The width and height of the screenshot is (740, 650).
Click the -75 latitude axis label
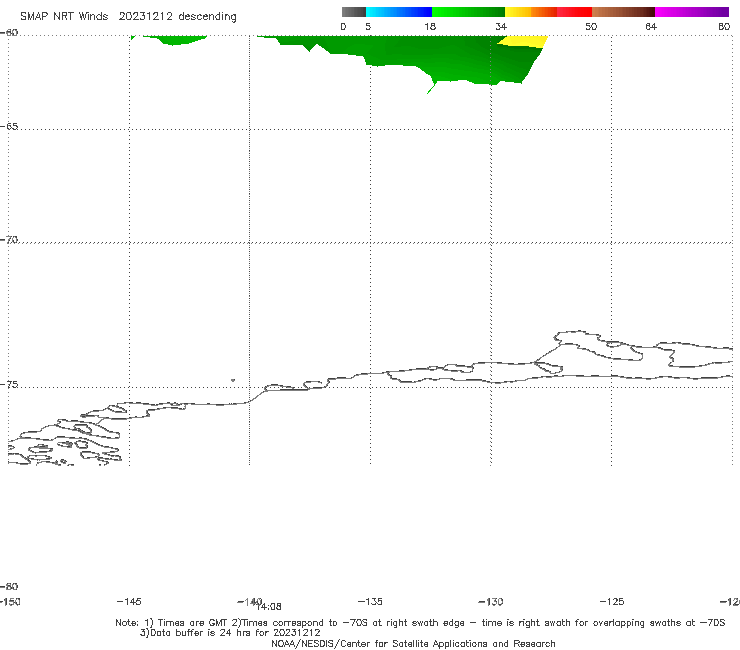[x=9, y=385]
